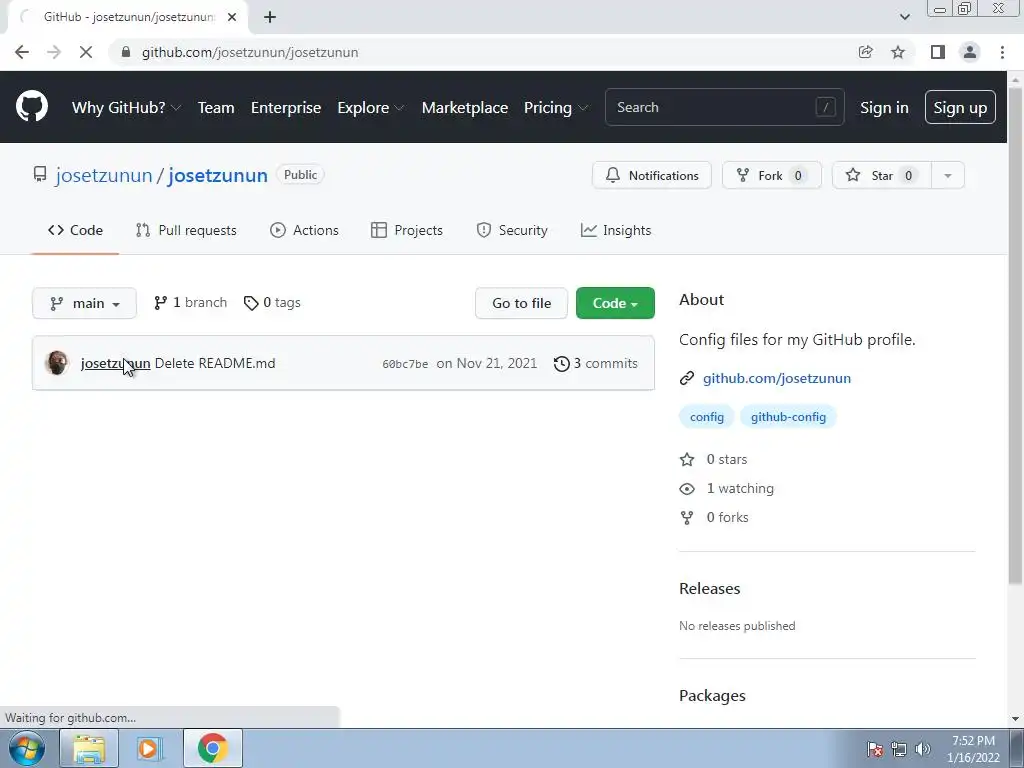Switch to the Security tab
1024x768 pixels.
click(512, 230)
